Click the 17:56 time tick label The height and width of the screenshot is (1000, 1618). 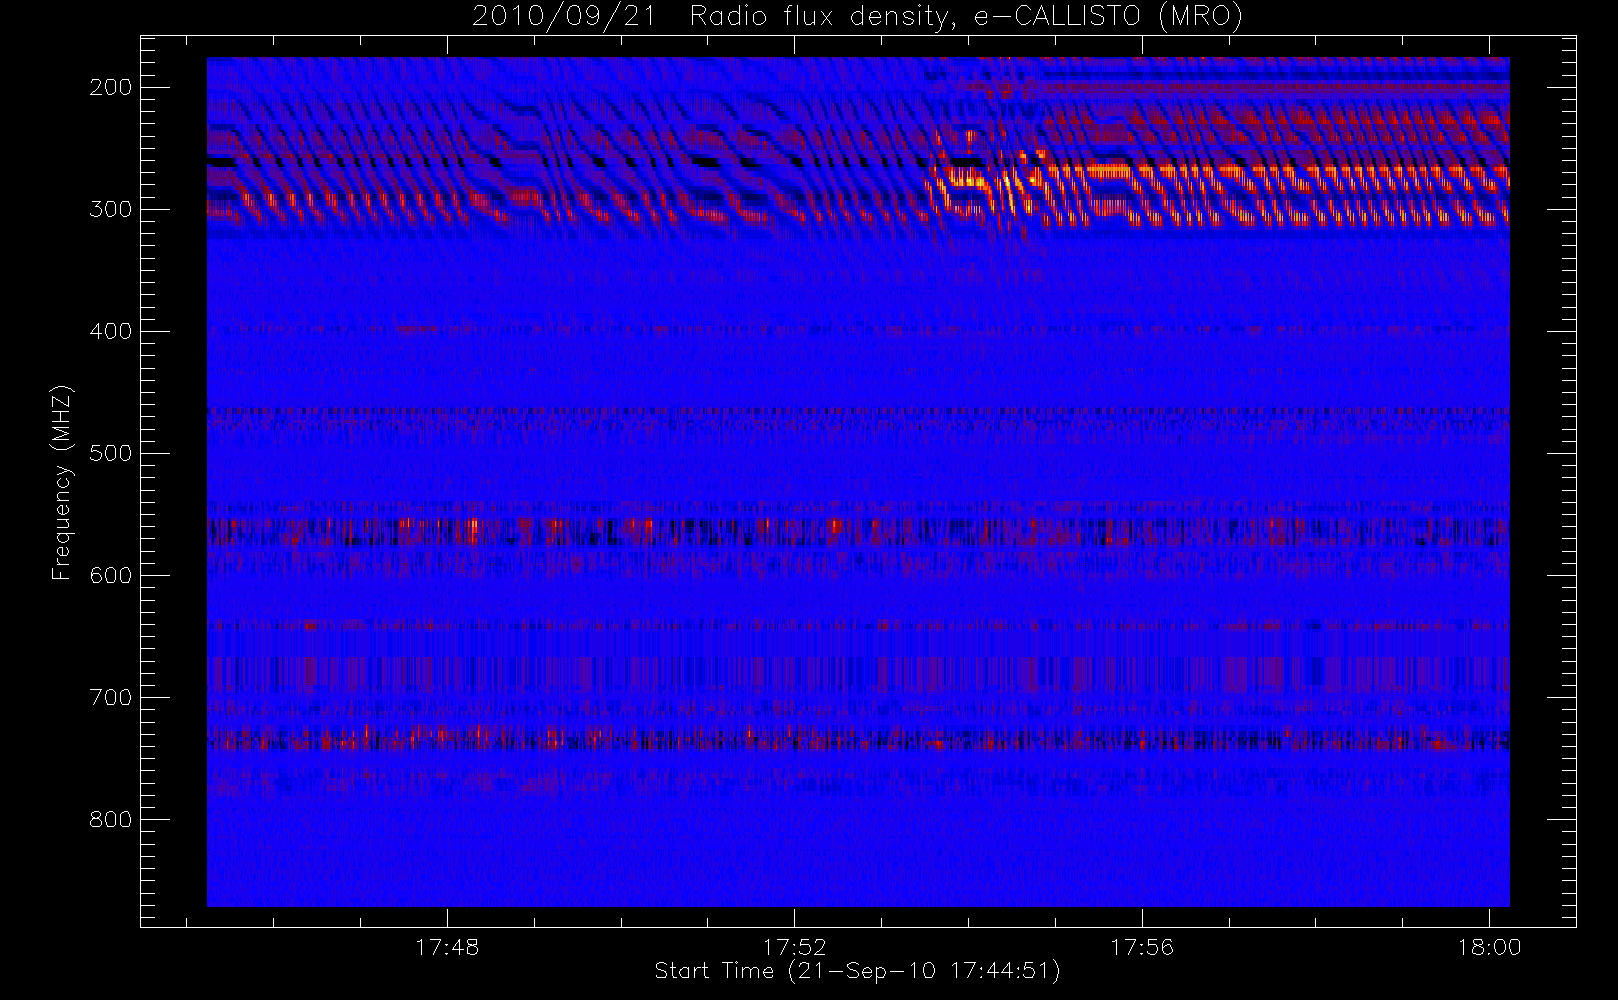(x=1142, y=946)
